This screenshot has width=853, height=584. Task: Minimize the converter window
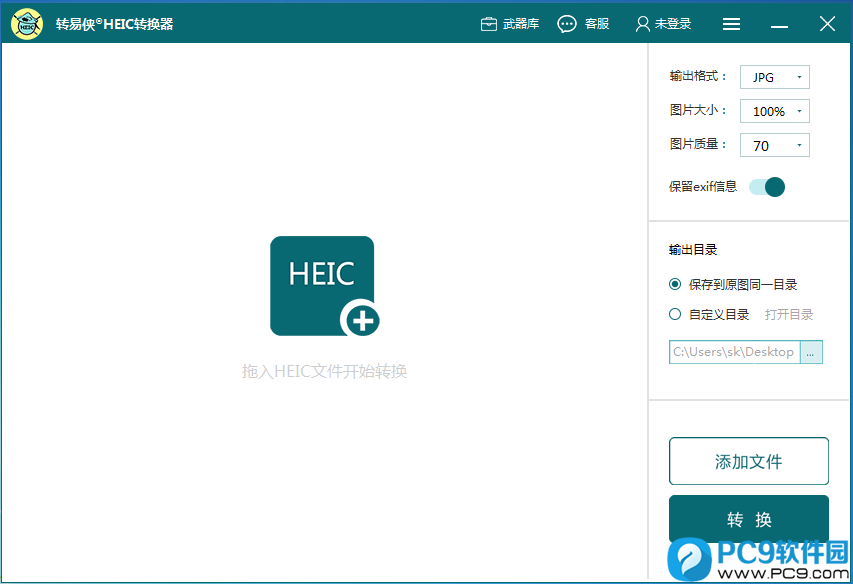(779, 24)
